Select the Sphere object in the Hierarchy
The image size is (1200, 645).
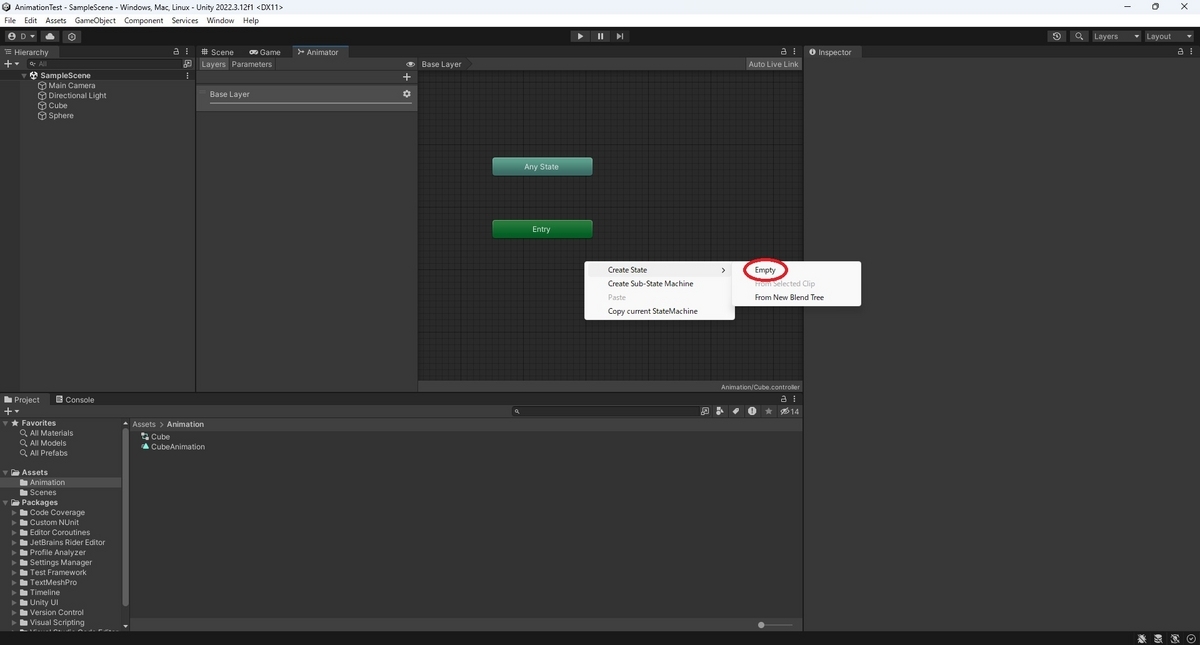pos(61,115)
